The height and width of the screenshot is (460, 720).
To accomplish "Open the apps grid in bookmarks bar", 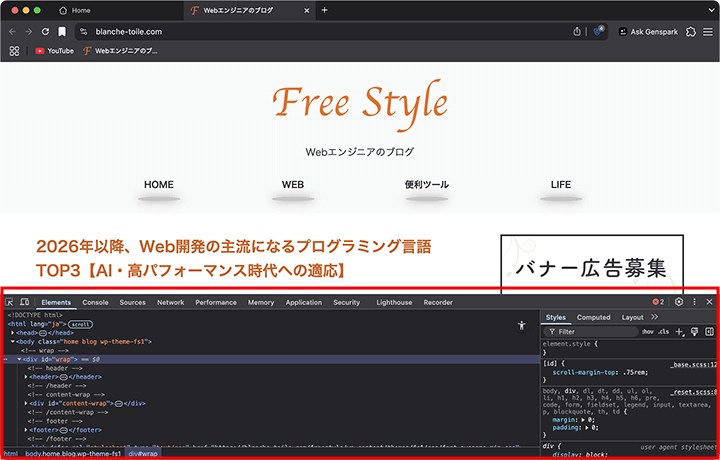I will tap(14, 51).
